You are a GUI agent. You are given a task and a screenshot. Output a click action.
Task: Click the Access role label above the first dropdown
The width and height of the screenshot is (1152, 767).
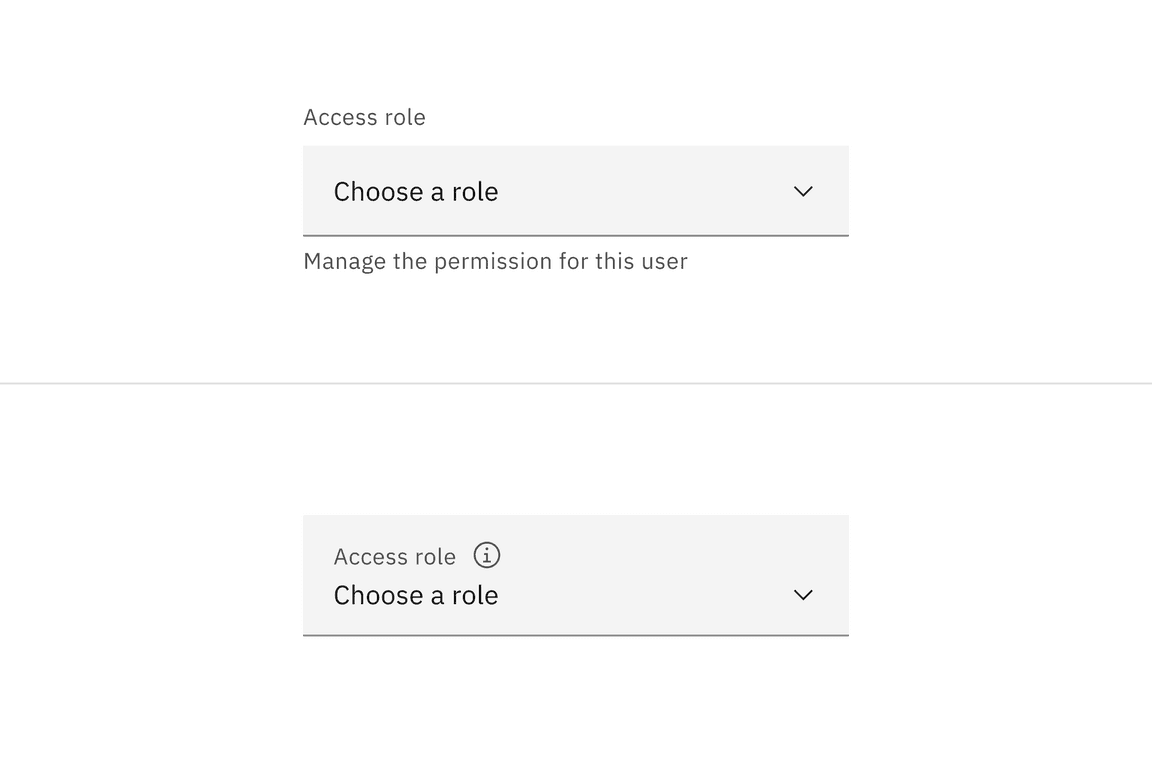tap(364, 117)
